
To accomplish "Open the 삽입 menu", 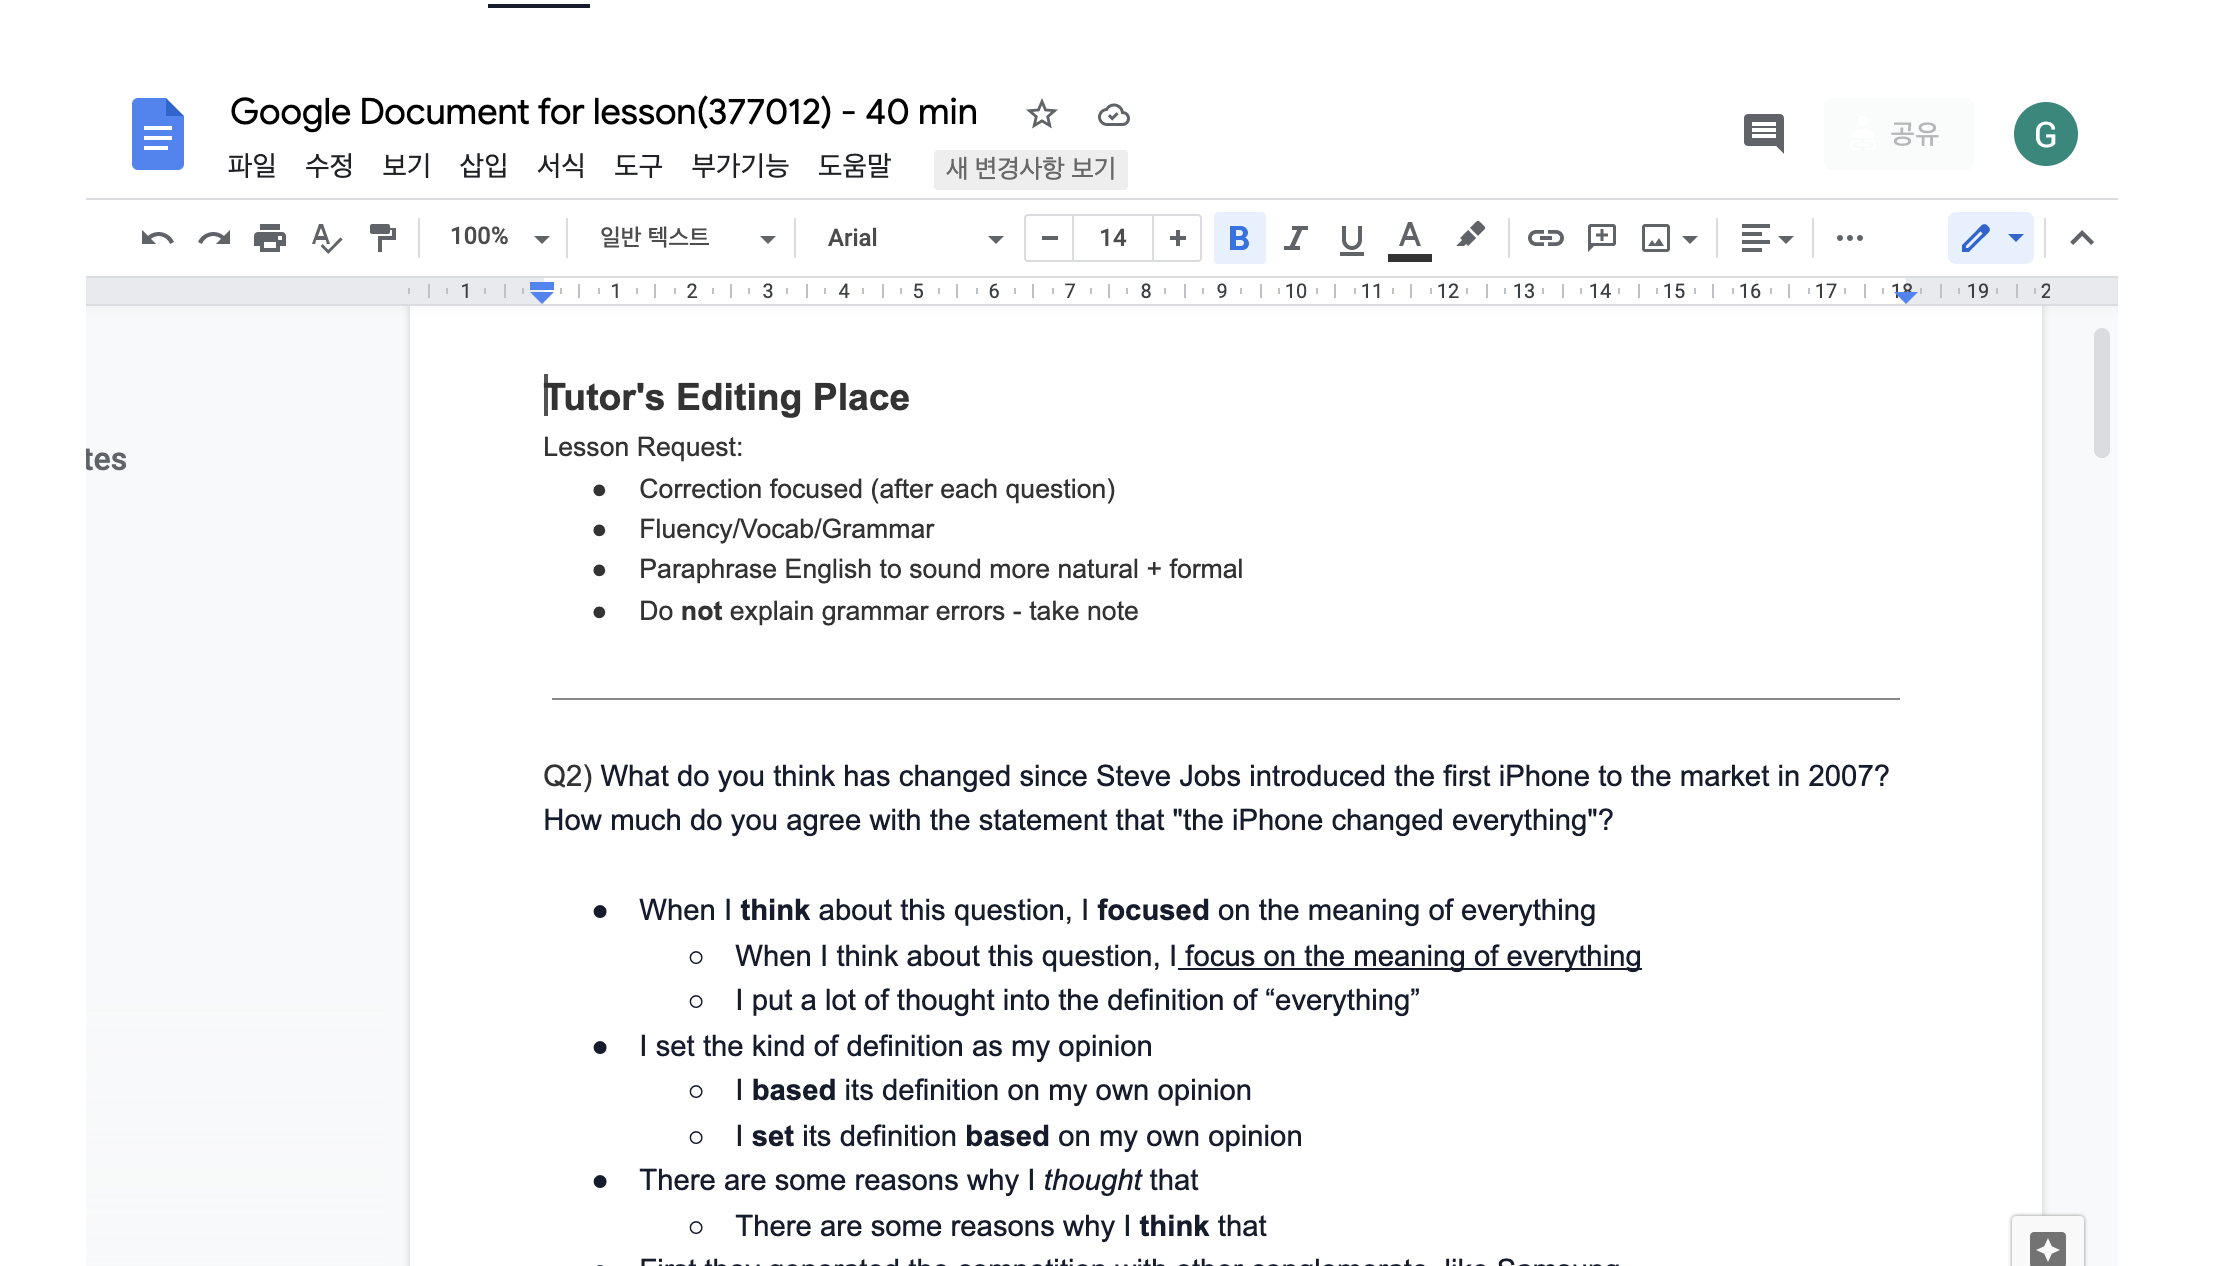I will [483, 166].
